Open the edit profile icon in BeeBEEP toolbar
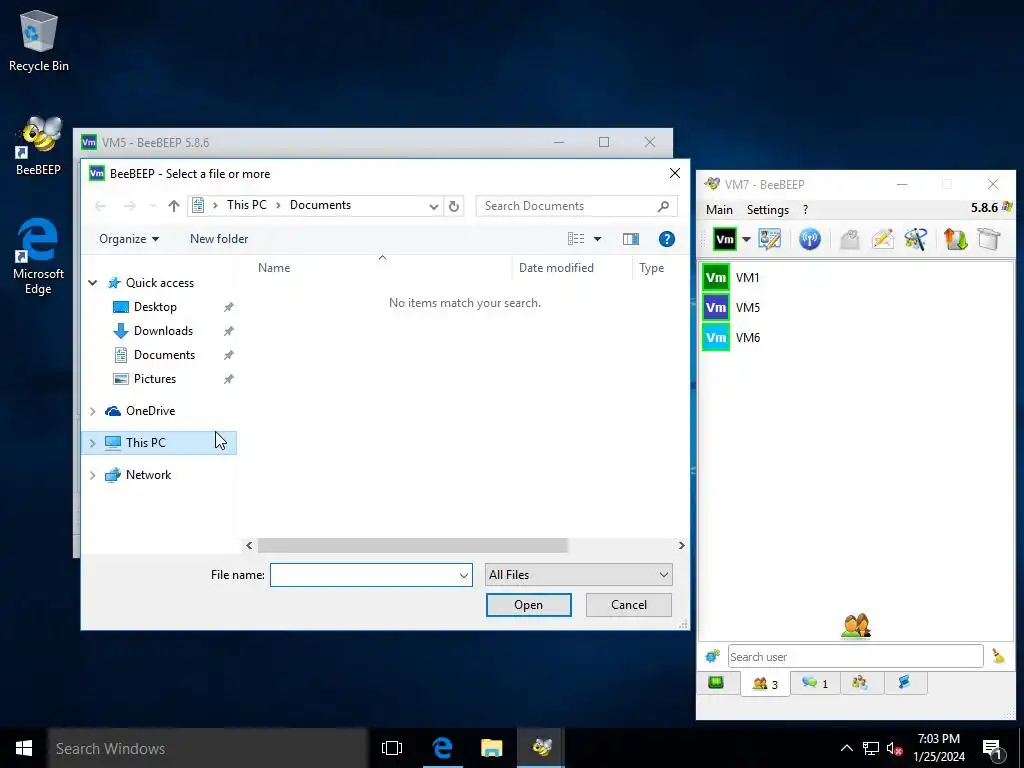1024x768 pixels. (x=769, y=239)
